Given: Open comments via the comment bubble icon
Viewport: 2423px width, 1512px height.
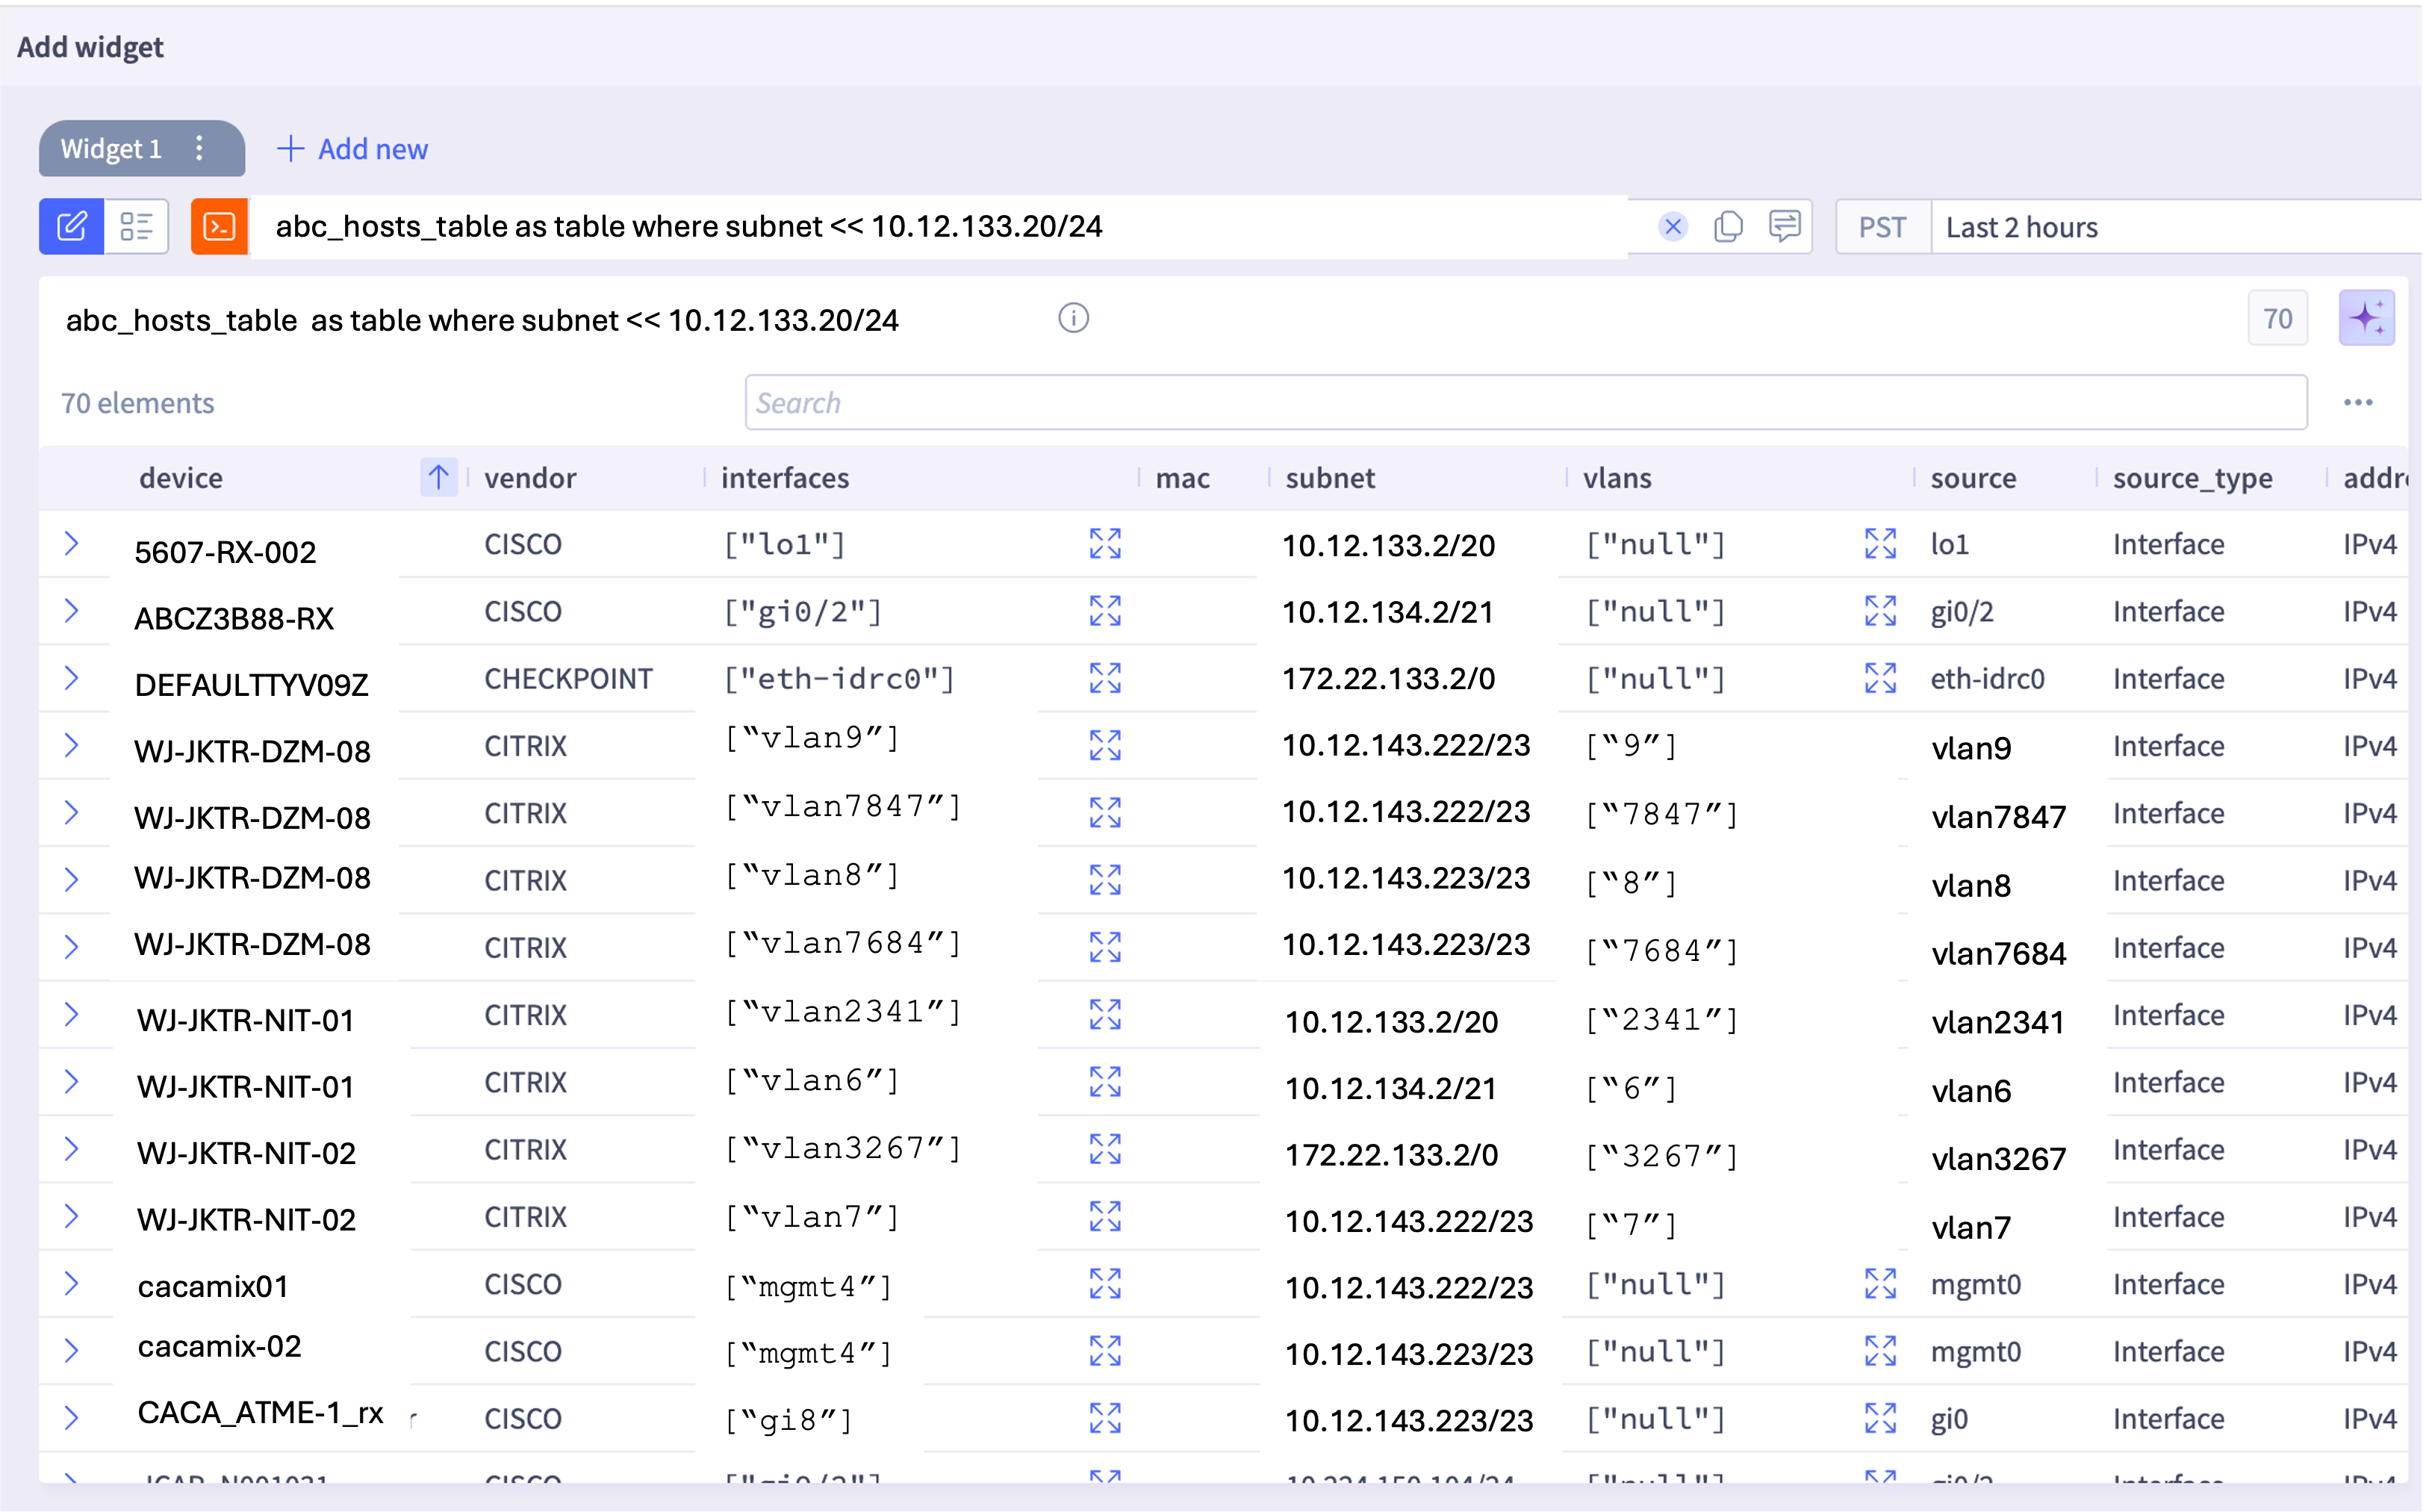Looking at the screenshot, I should pos(1786,226).
